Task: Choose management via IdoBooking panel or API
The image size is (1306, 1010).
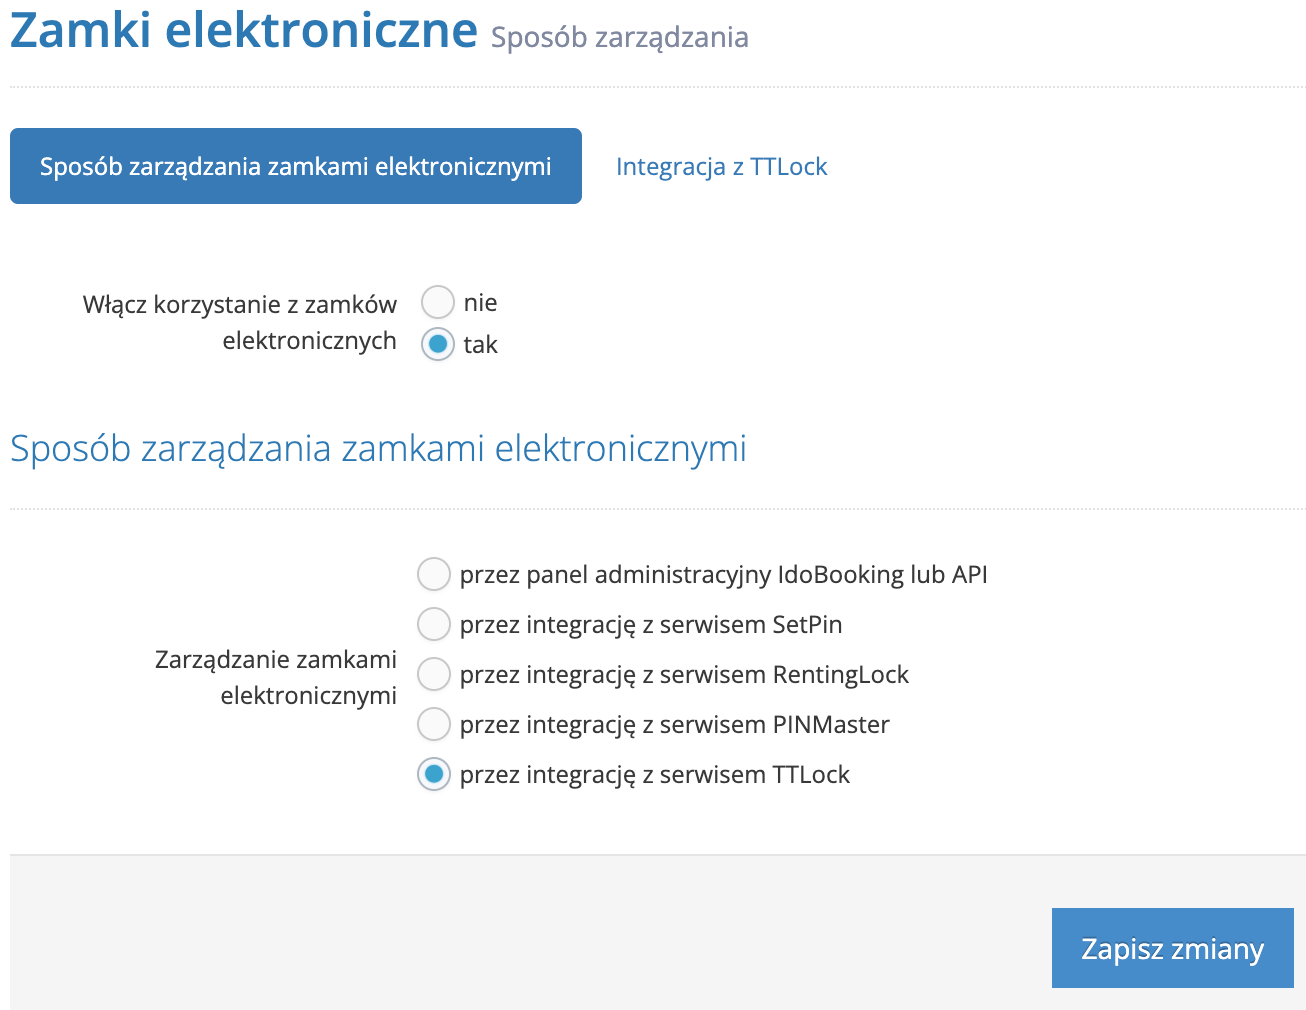Action: (x=433, y=574)
